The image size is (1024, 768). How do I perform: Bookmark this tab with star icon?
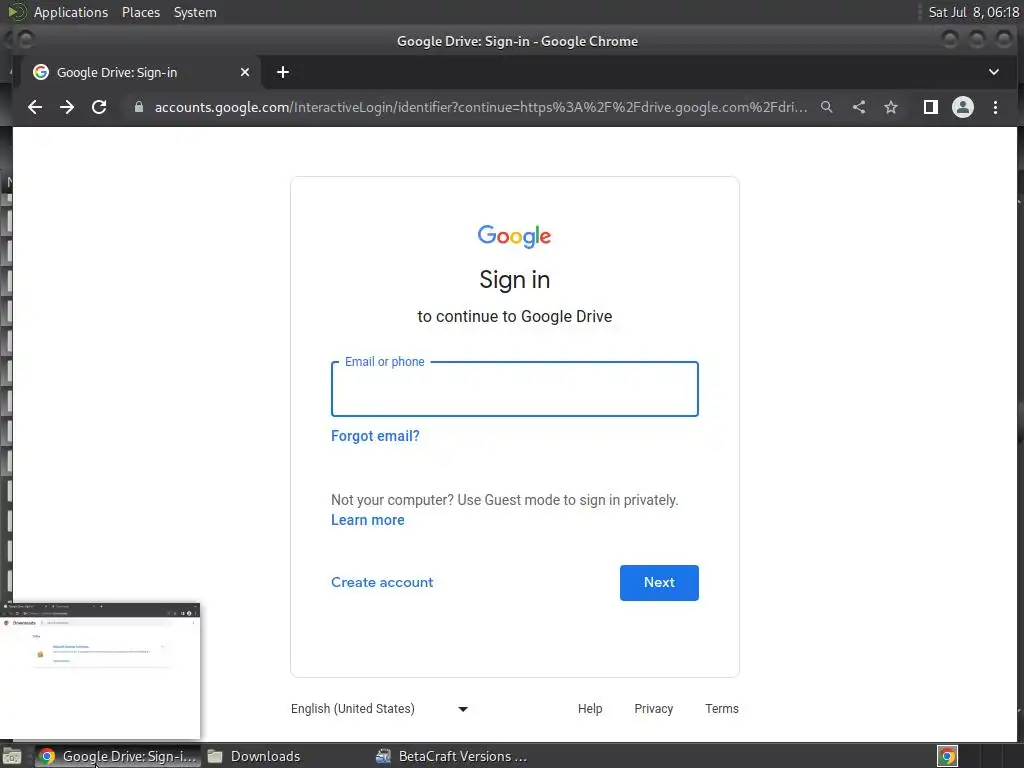tap(891, 107)
